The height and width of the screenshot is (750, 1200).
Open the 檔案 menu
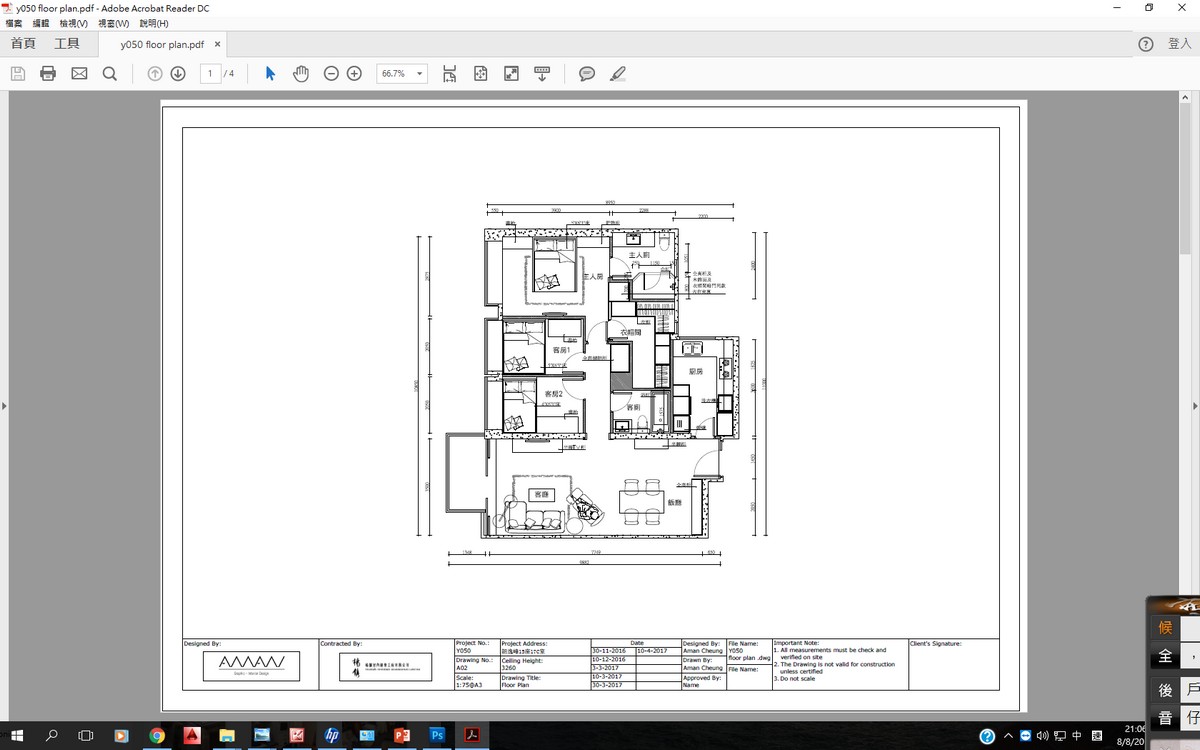(14, 23)
